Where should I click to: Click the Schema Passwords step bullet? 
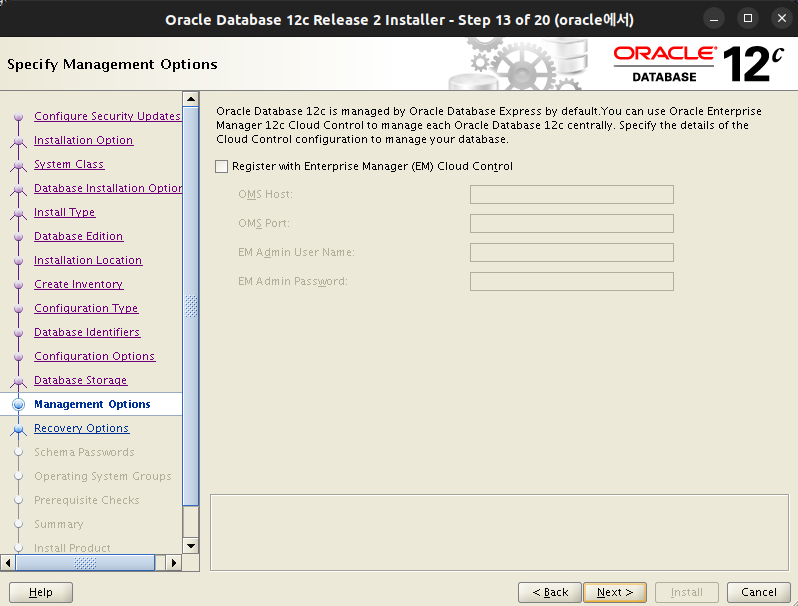click(x=18, y=452)
